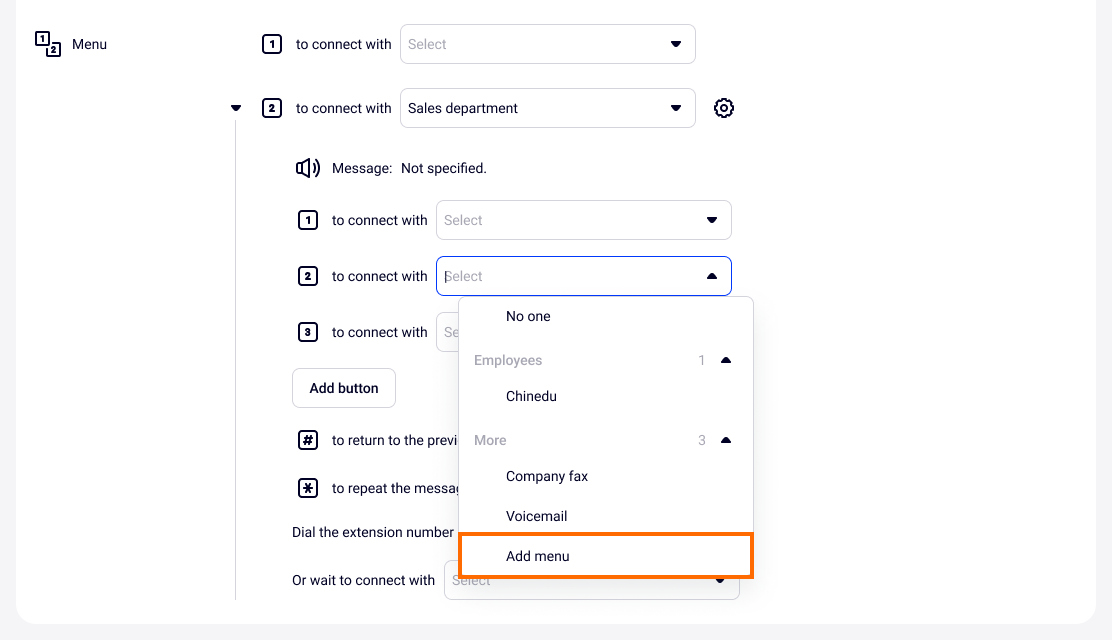Click top-level key 2 icon
1112x640 pixels.
point(272,108)
